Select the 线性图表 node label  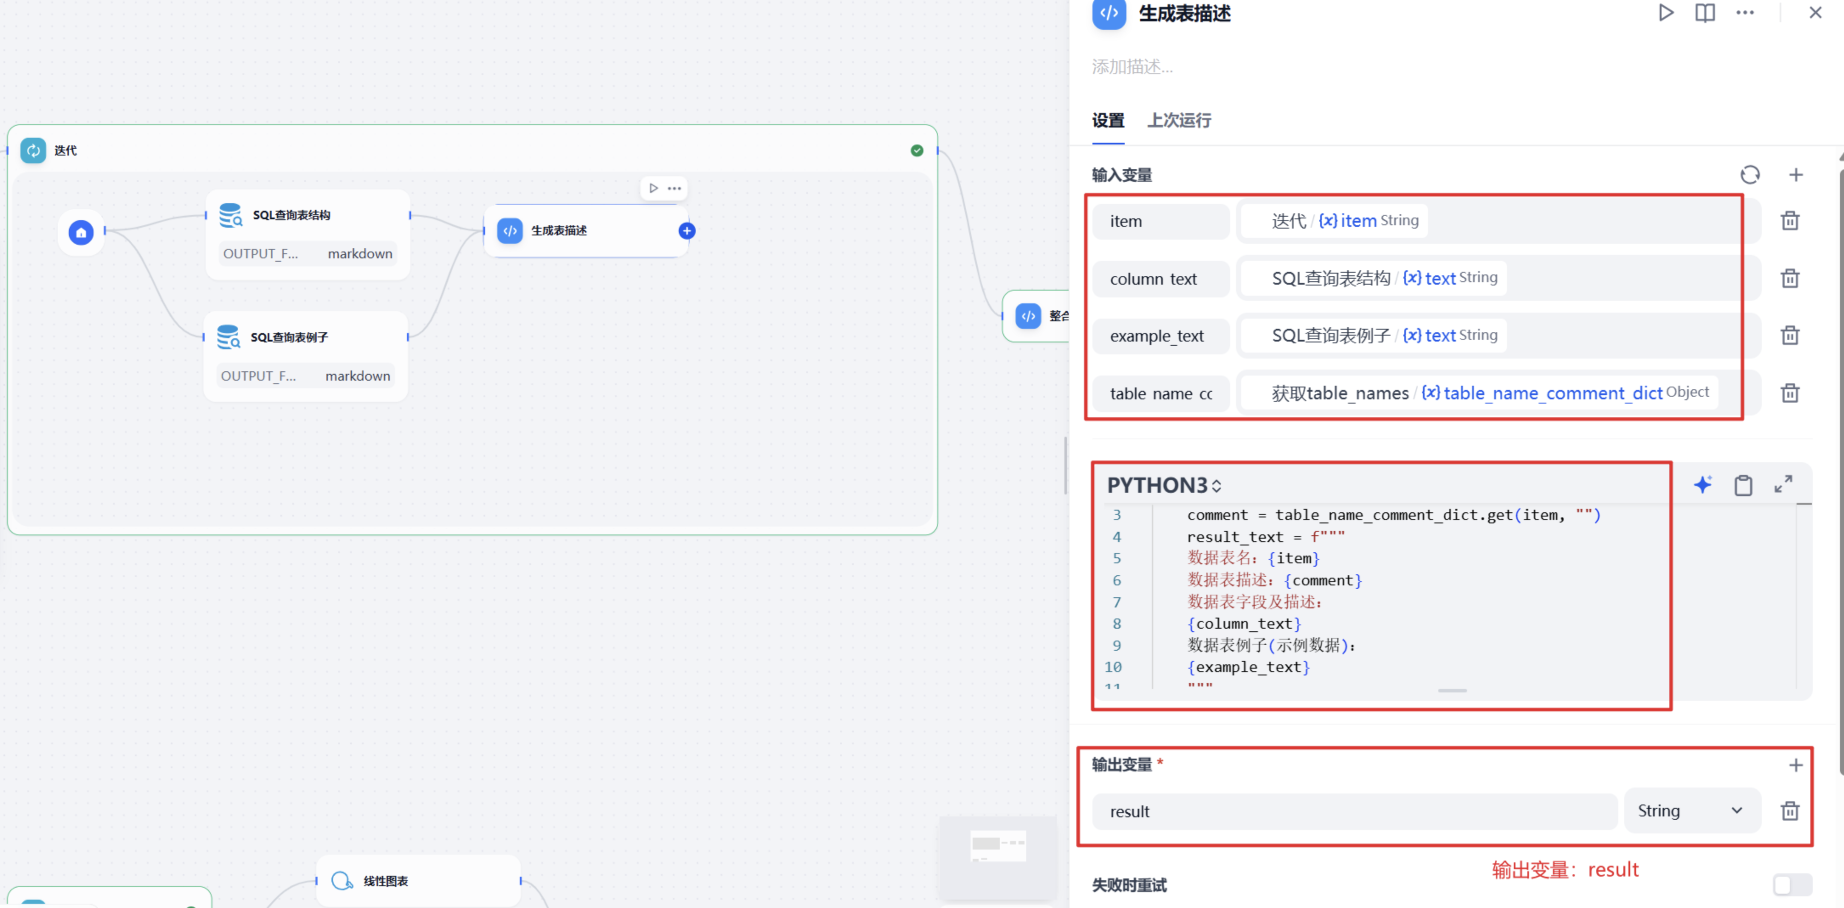click(385, 881)
